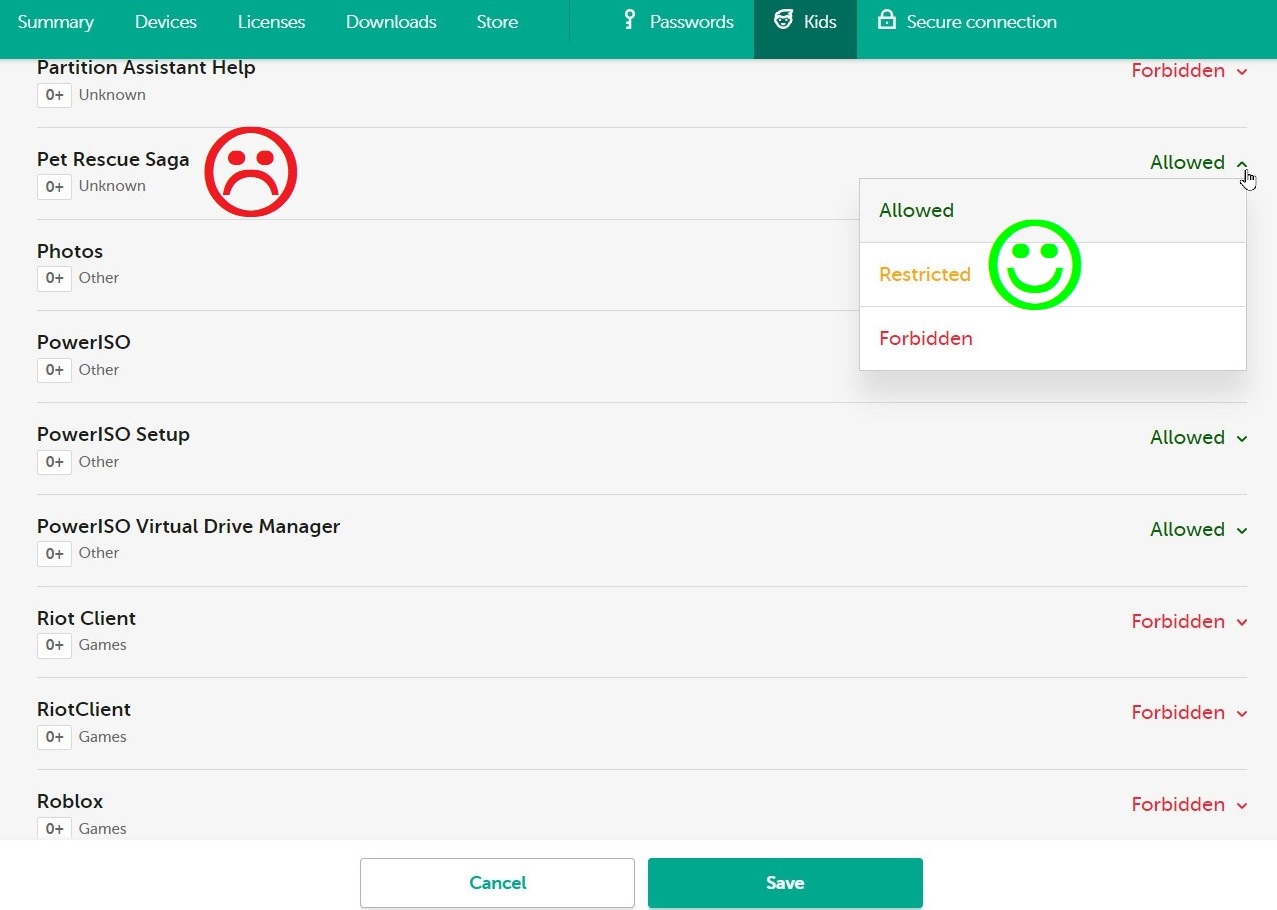The image size is (1277, 910).
Task: Click the Games category under RiotClient
Action: coord(103,737)
